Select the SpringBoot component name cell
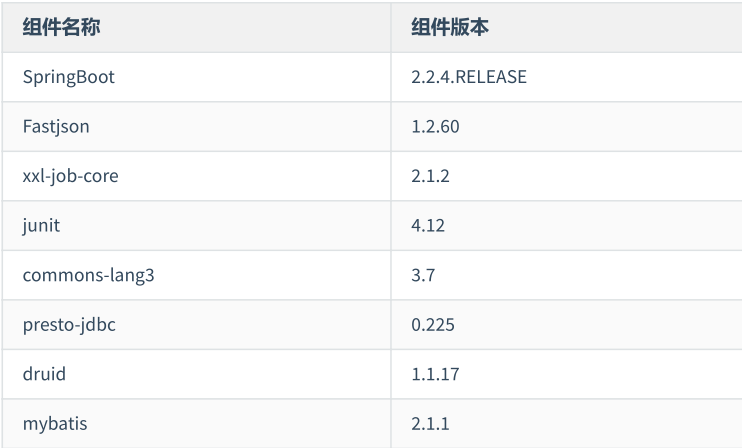The height and width of the screenshot is (448, 742). [x=68, y=77]
